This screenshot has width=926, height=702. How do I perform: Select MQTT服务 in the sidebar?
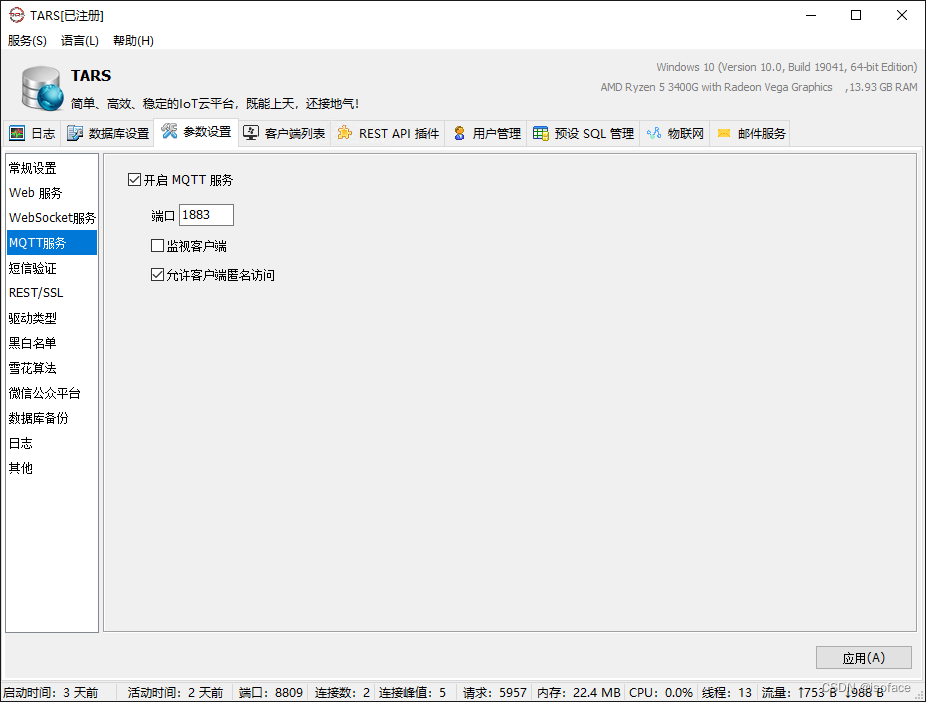(x=51, y=243)
